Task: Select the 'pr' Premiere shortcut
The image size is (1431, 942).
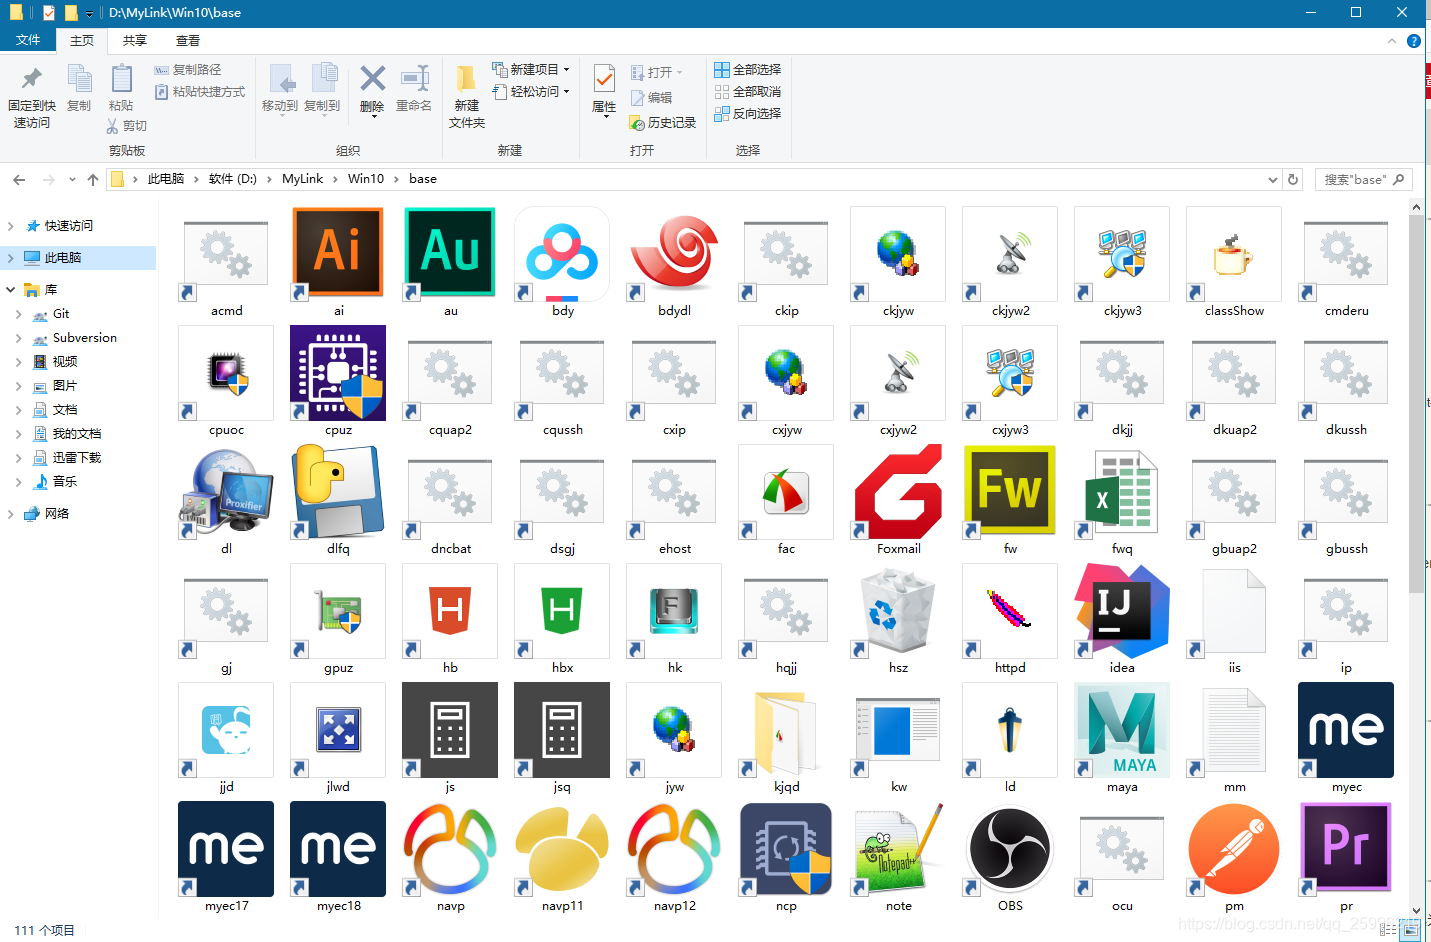Action: [1346, 849]
